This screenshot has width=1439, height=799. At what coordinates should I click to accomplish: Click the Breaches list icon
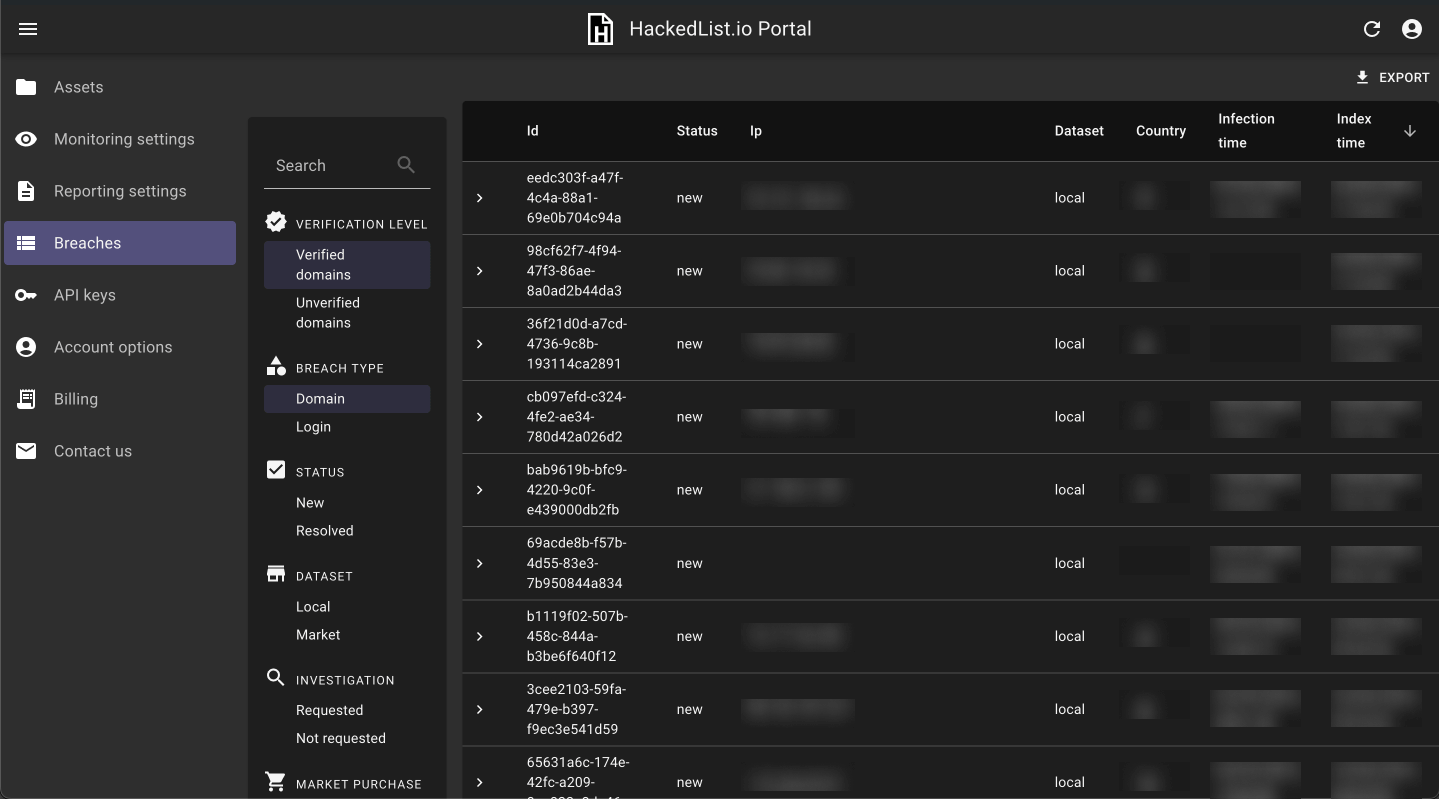pyautogui.click(x=26, y=243)
